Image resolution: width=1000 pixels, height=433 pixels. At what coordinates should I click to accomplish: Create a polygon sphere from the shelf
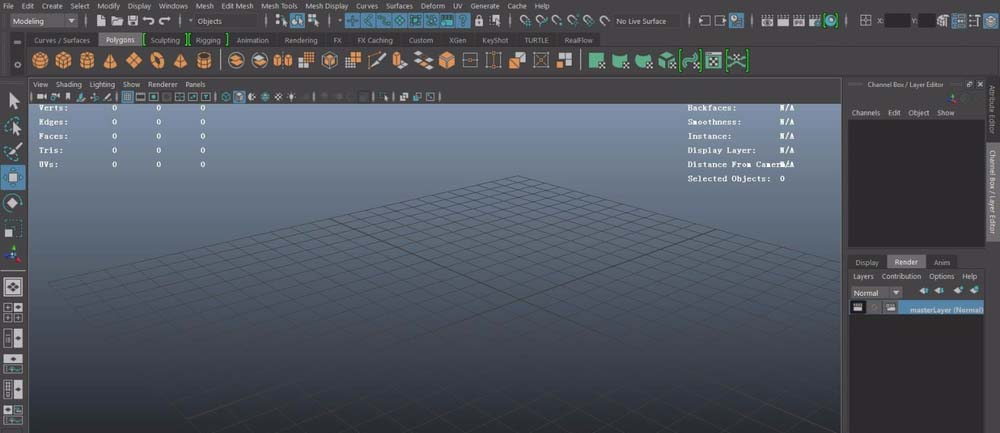pyautogui.click(x=40, y=61)
